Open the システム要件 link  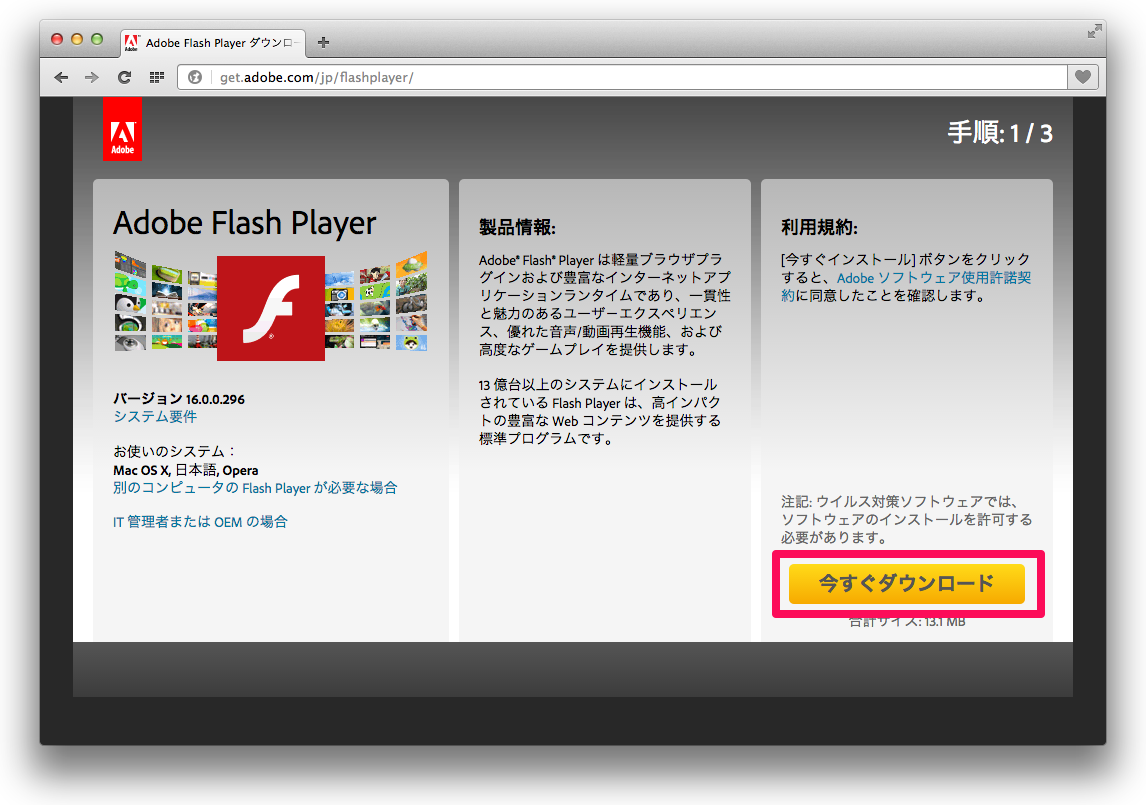click(x=155, y=416)
